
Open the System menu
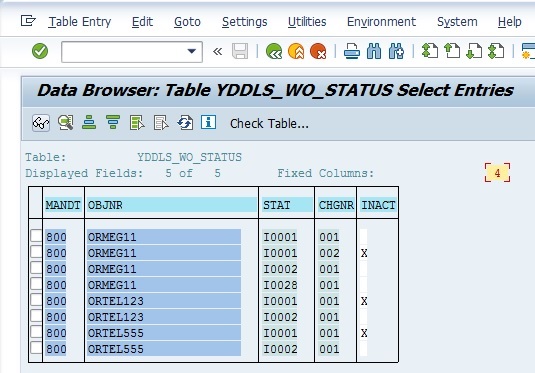457,22
